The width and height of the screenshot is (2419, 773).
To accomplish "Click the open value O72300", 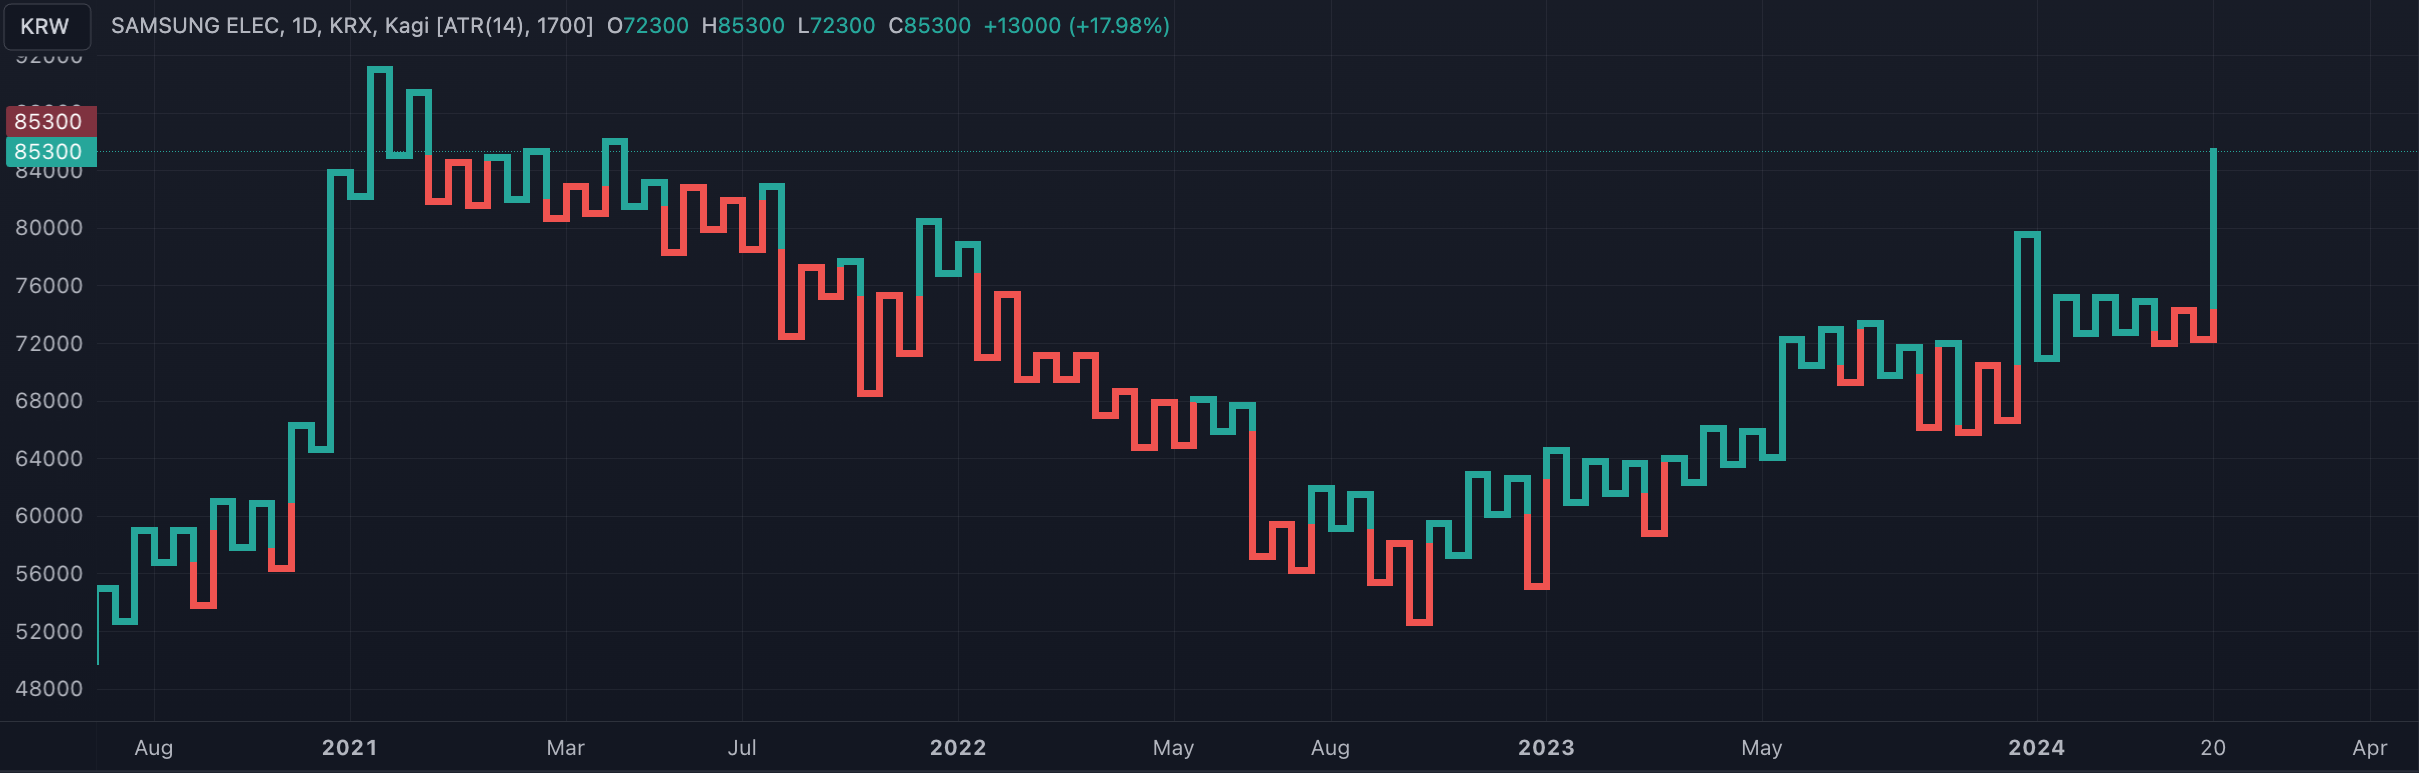I will pos(647,26).
